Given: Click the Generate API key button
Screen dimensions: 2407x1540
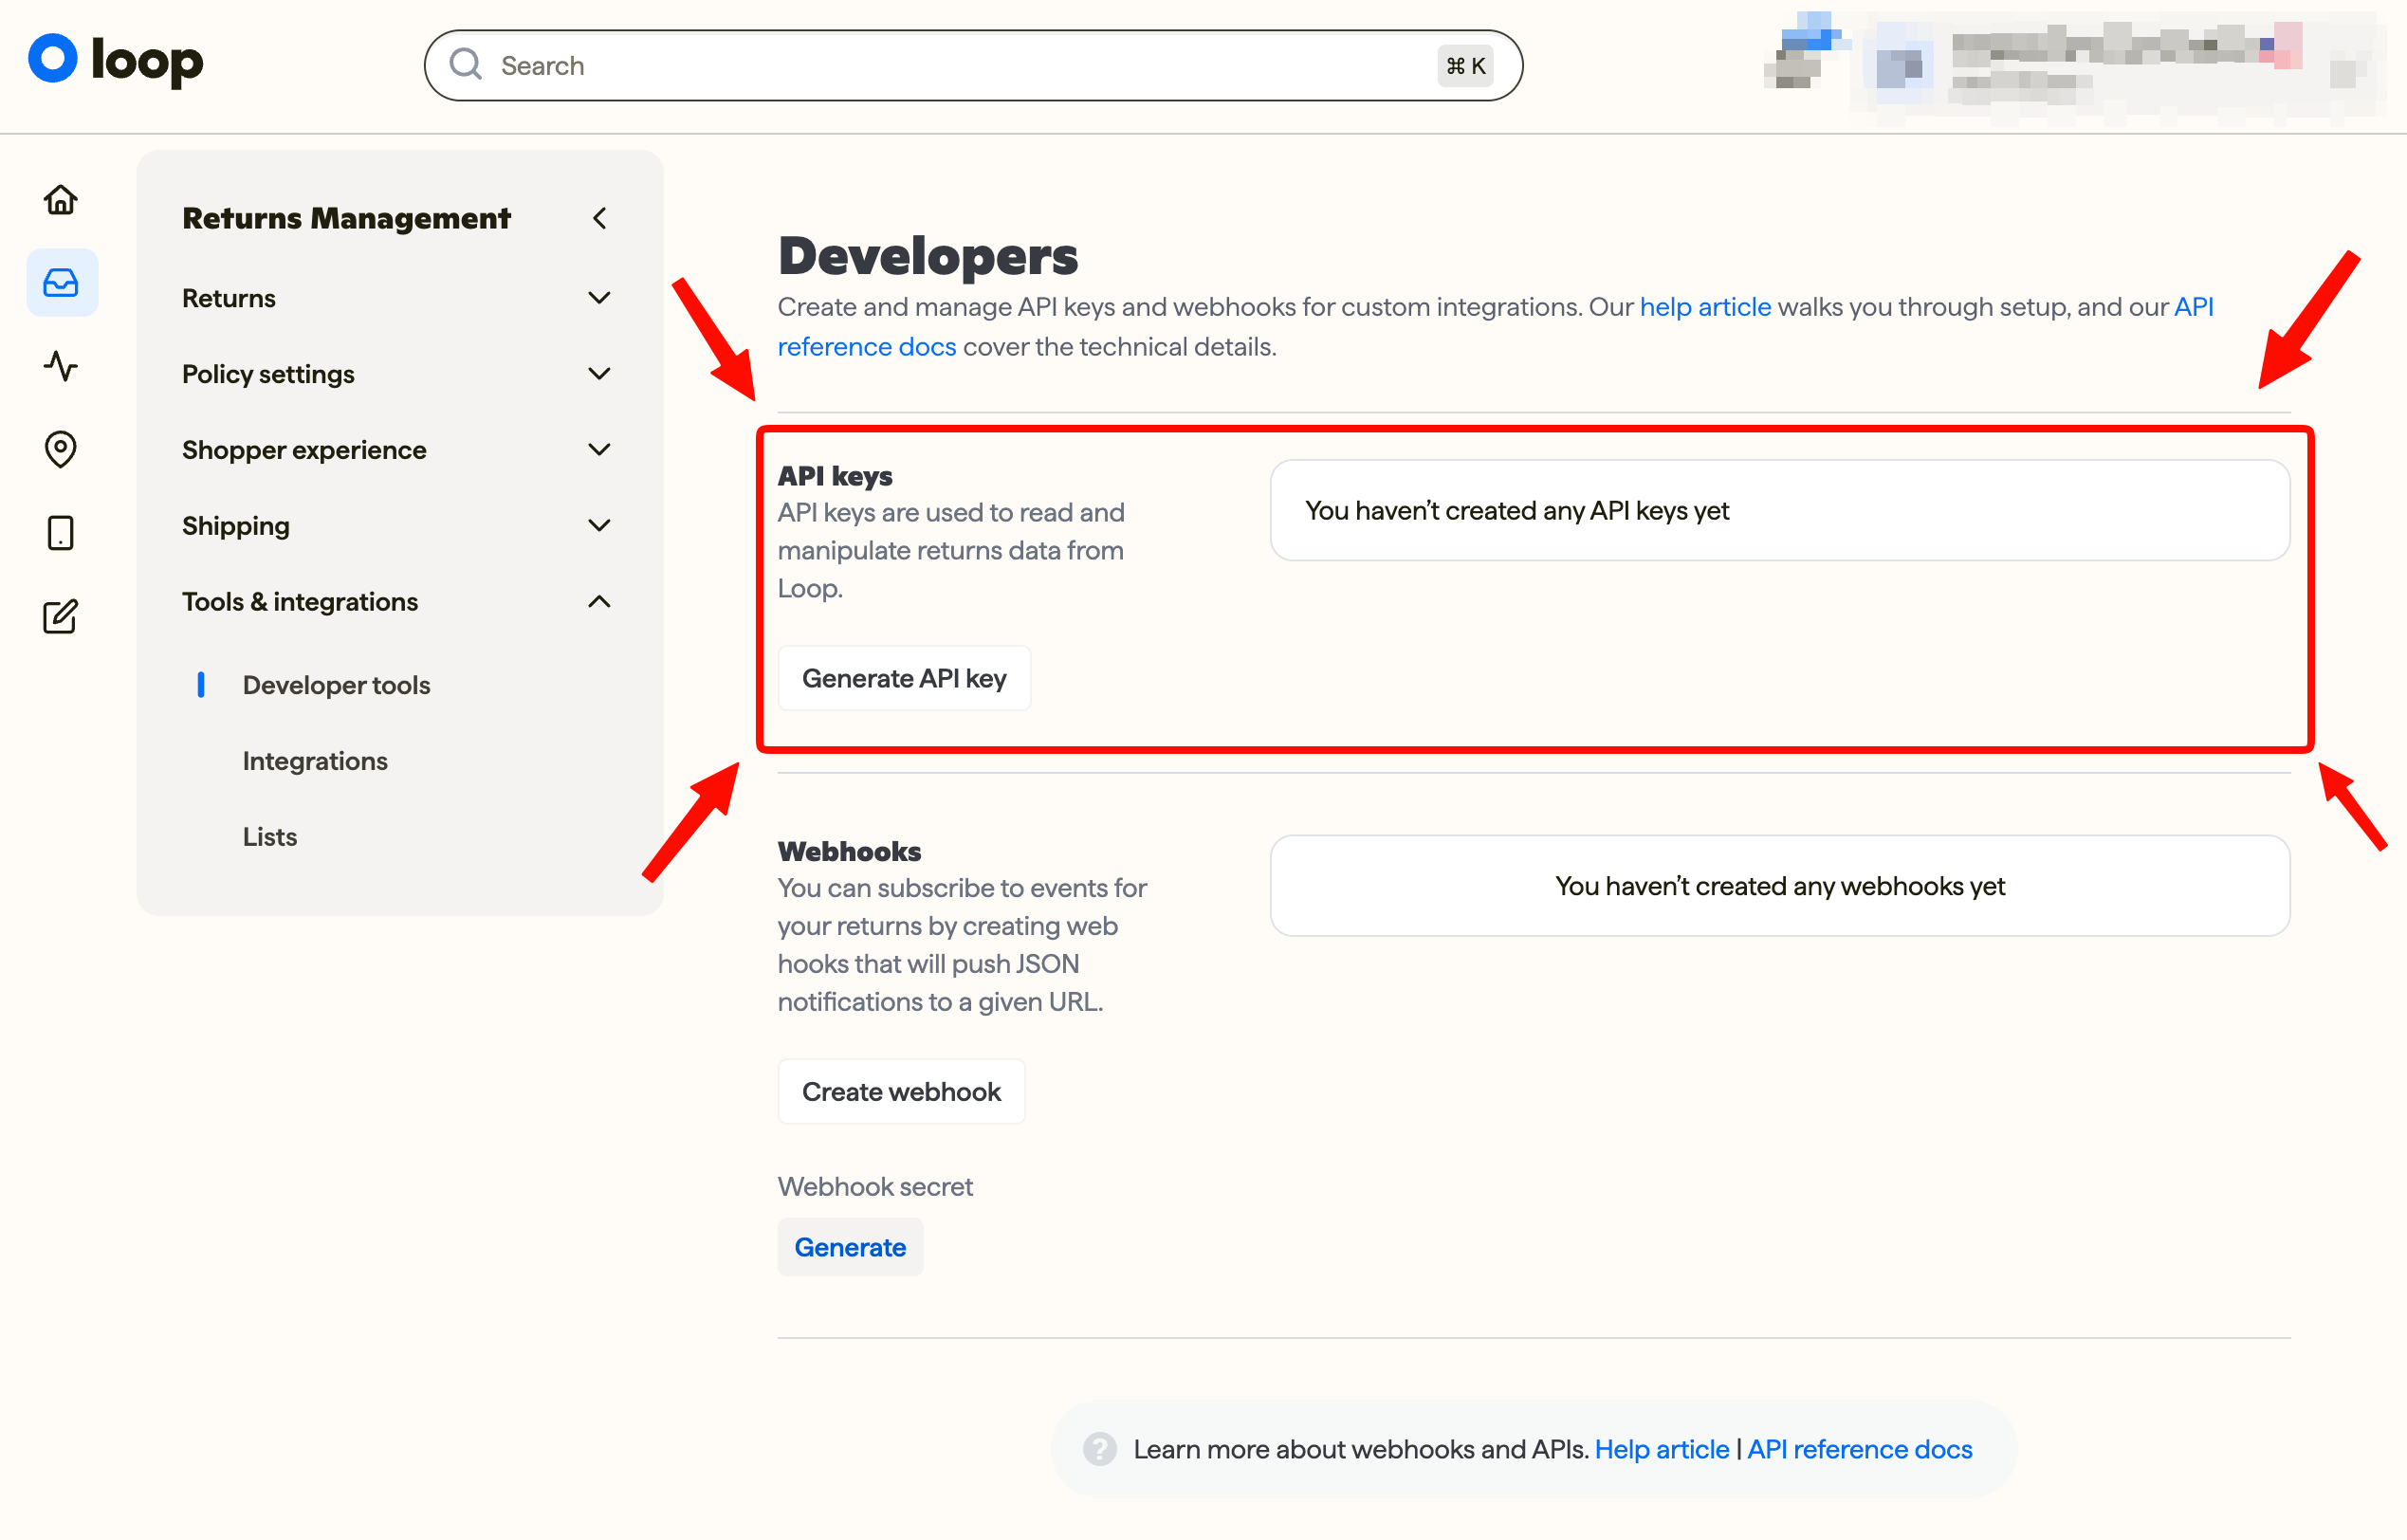Looking at the screenshot, I should tap(904, 678).
